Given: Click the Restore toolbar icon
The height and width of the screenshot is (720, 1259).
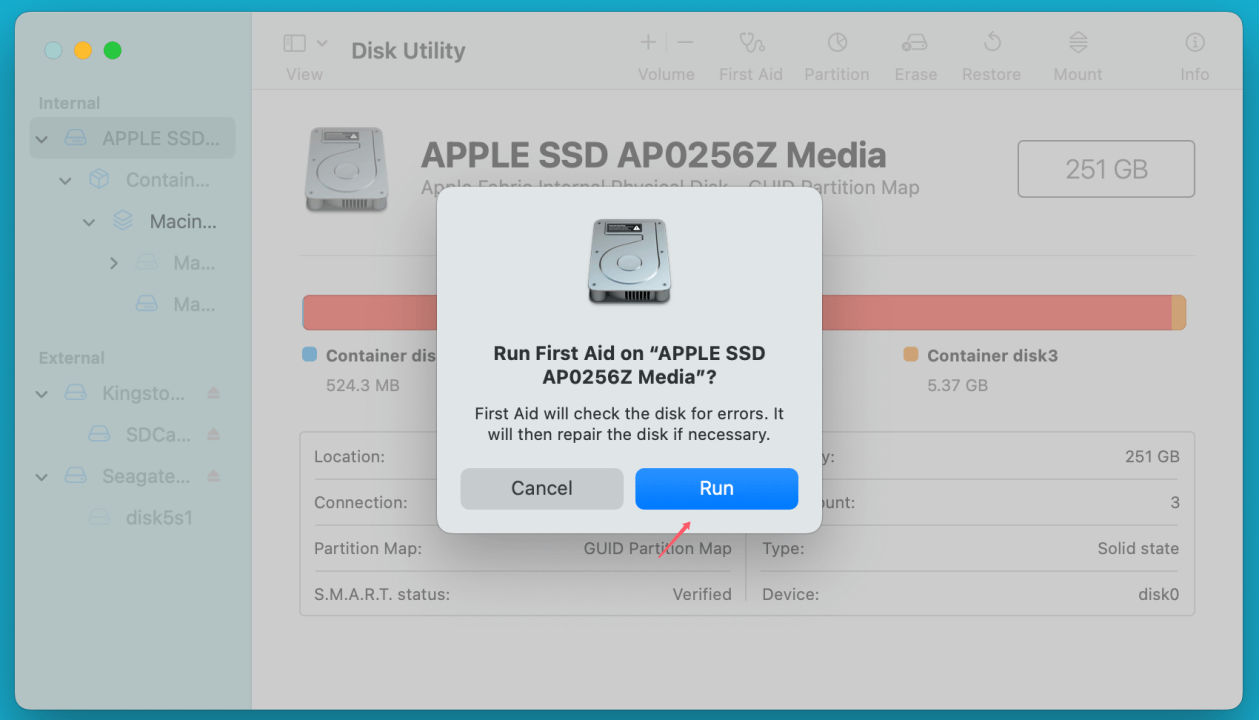Looking at the screenshot, I should click(x=992, y=42).
